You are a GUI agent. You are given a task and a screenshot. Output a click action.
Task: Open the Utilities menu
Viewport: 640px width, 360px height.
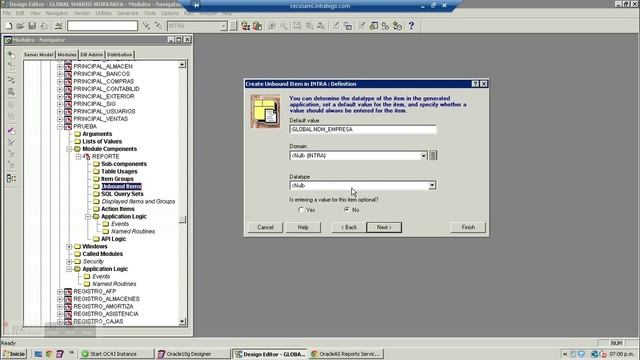pos(103,13)
